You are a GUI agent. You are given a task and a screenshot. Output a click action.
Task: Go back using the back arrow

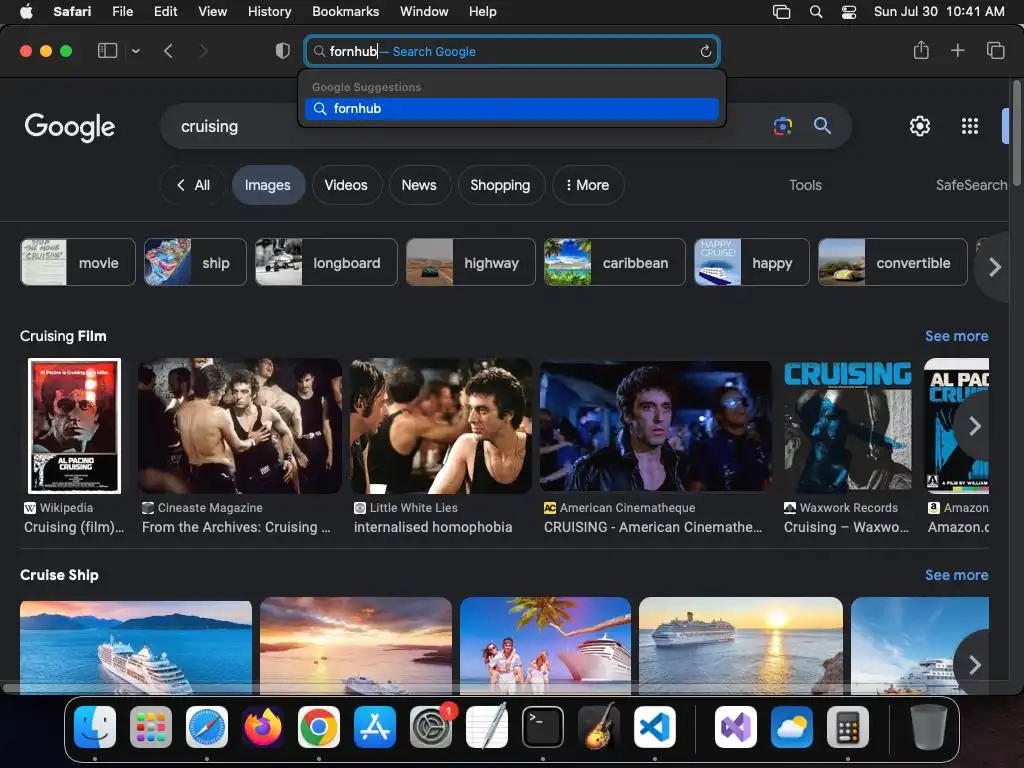click(x=168, y=51)
